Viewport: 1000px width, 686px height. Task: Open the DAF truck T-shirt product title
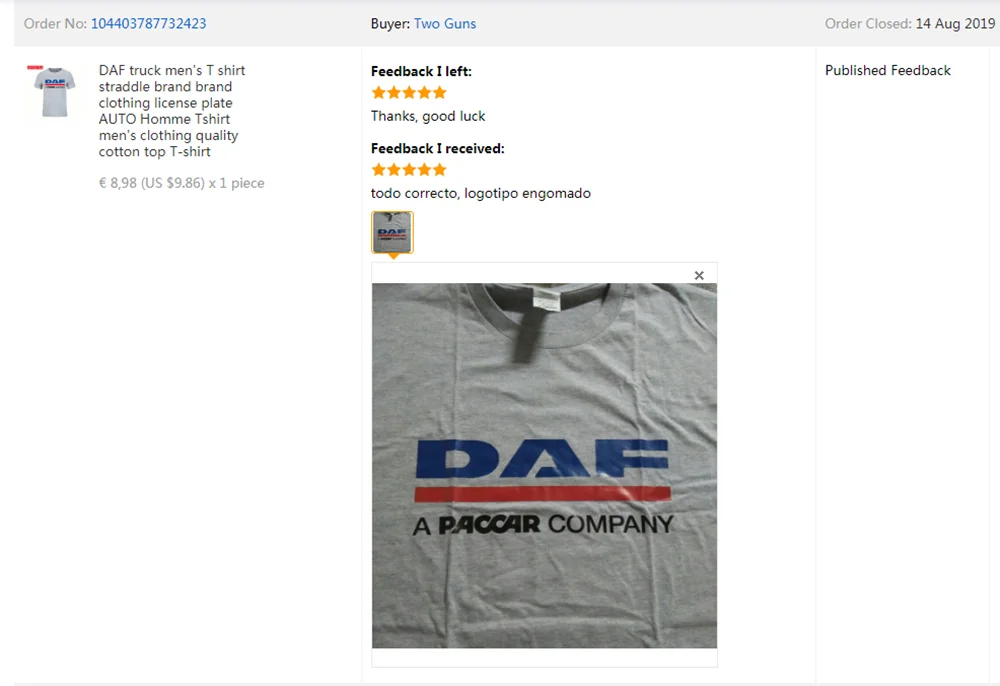coord(172,111)
